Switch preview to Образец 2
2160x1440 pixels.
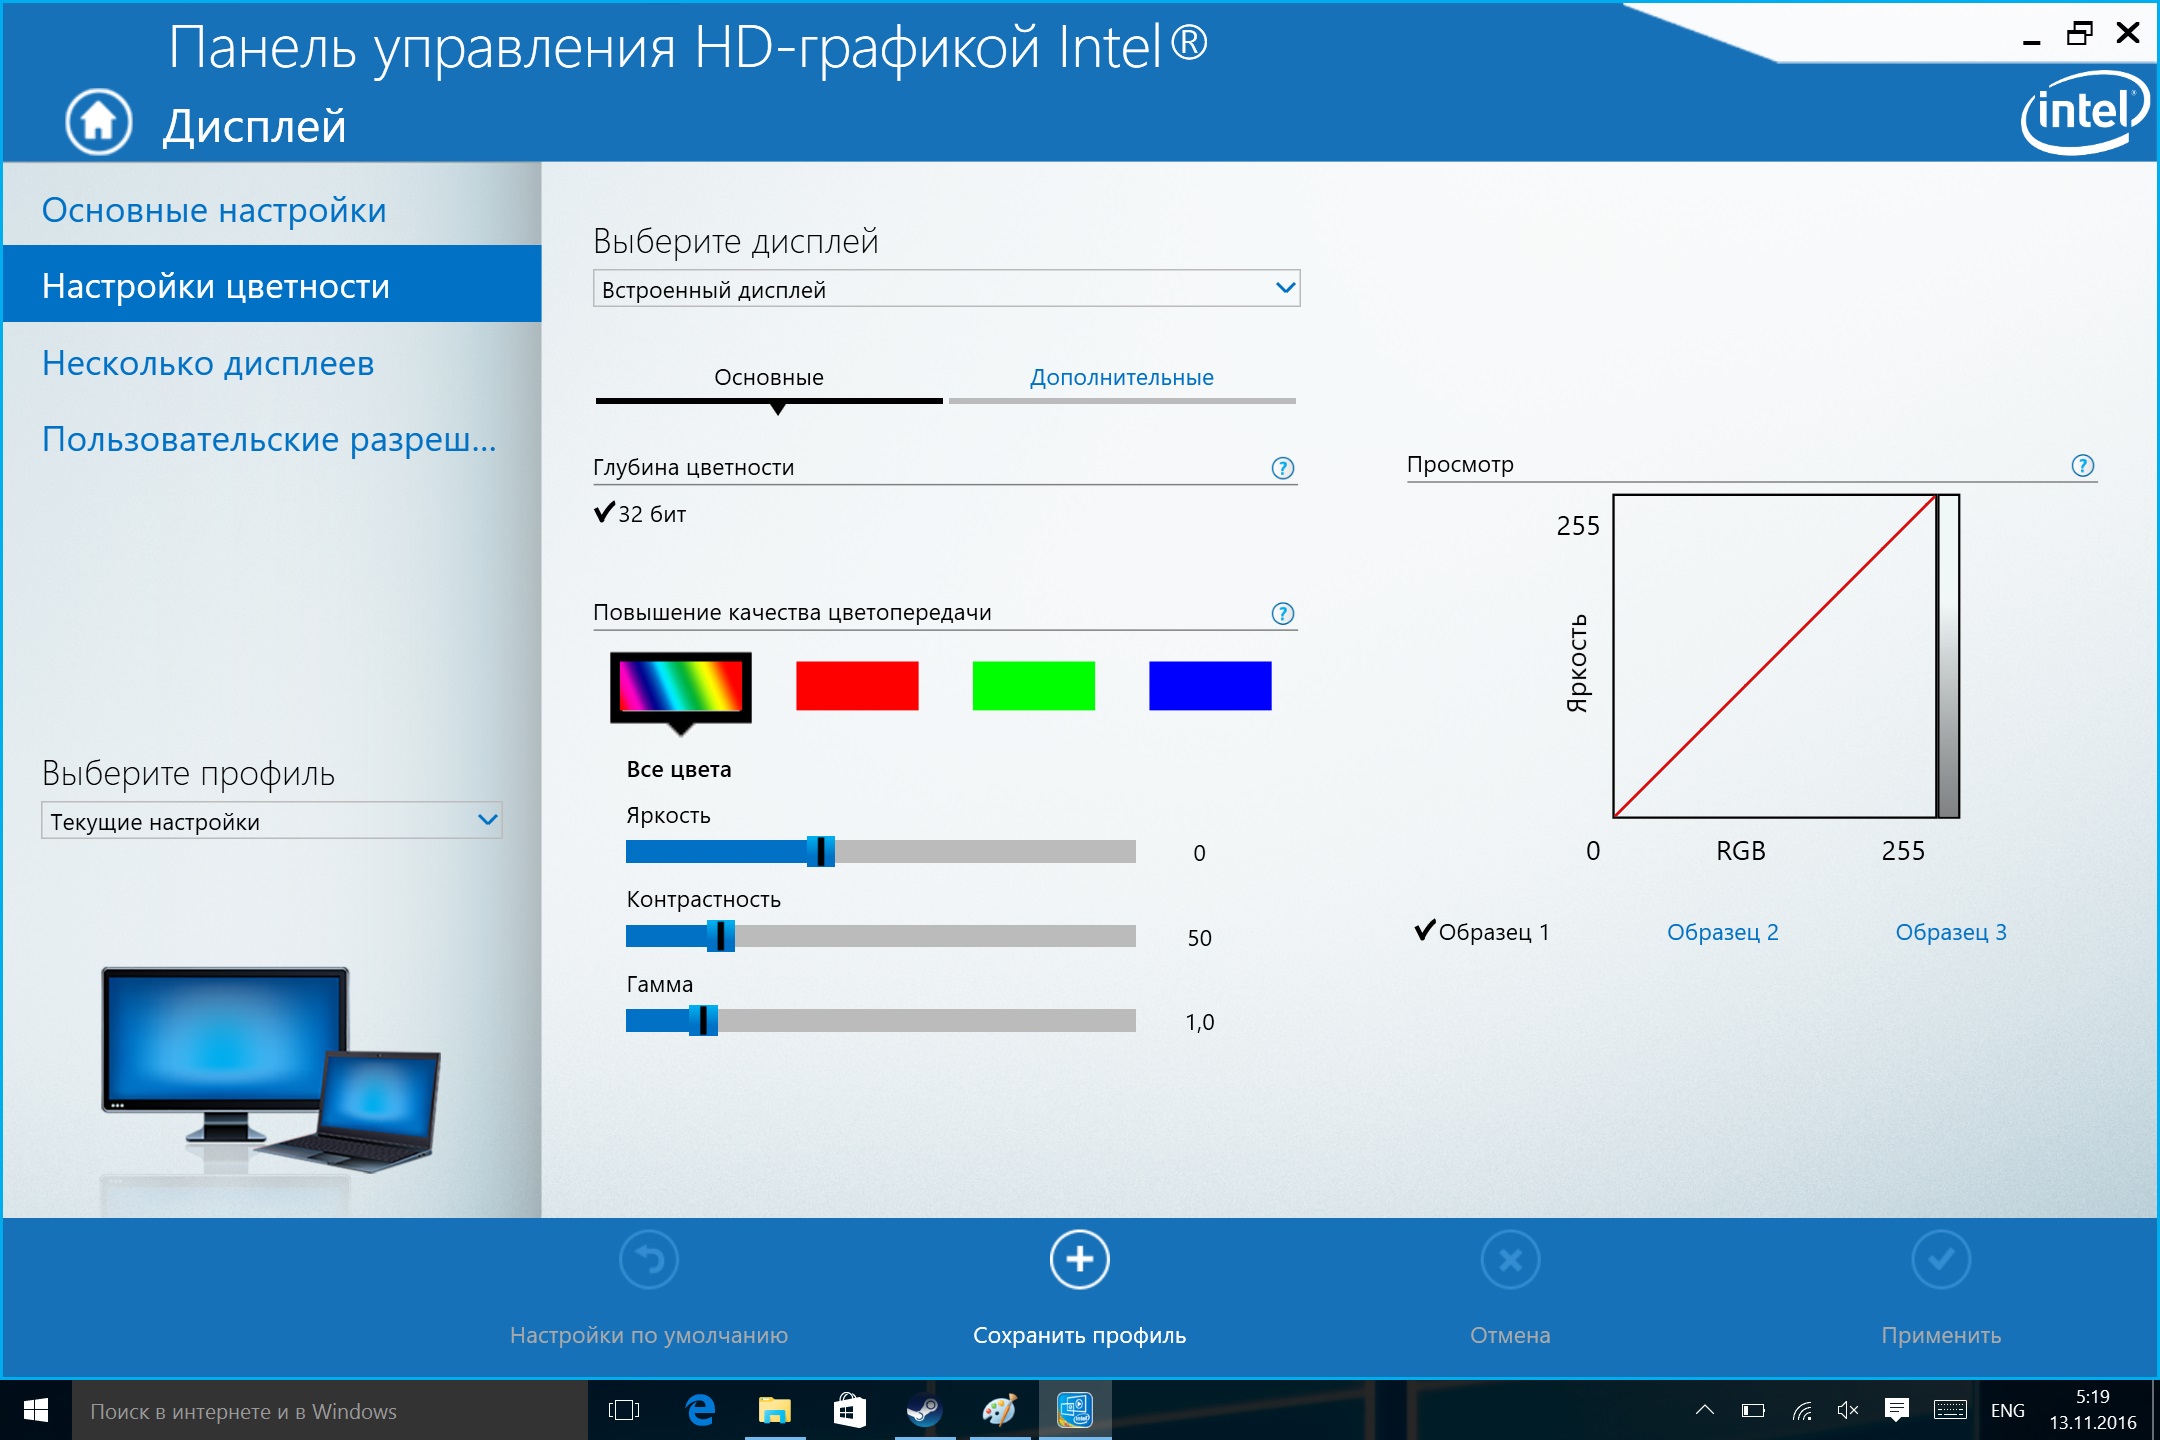click(1722, 932)
